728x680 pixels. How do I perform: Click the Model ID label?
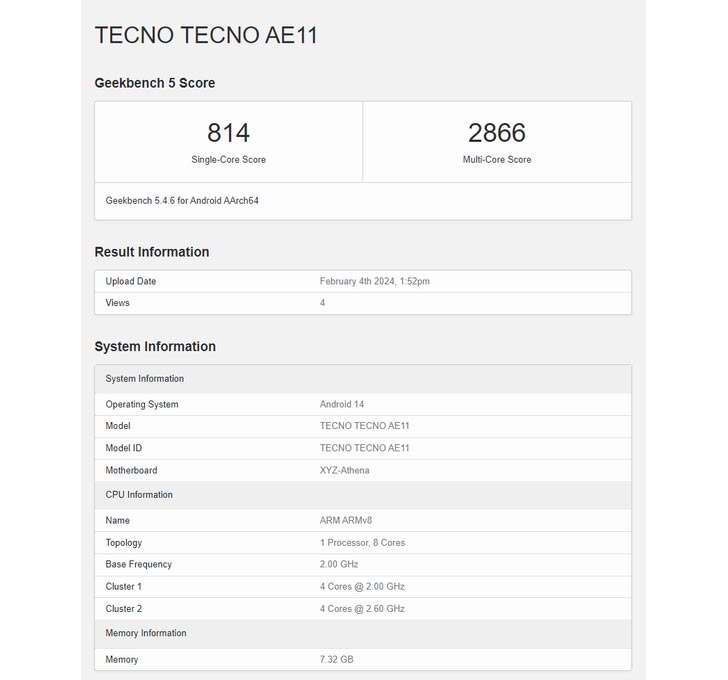[124, 448]
